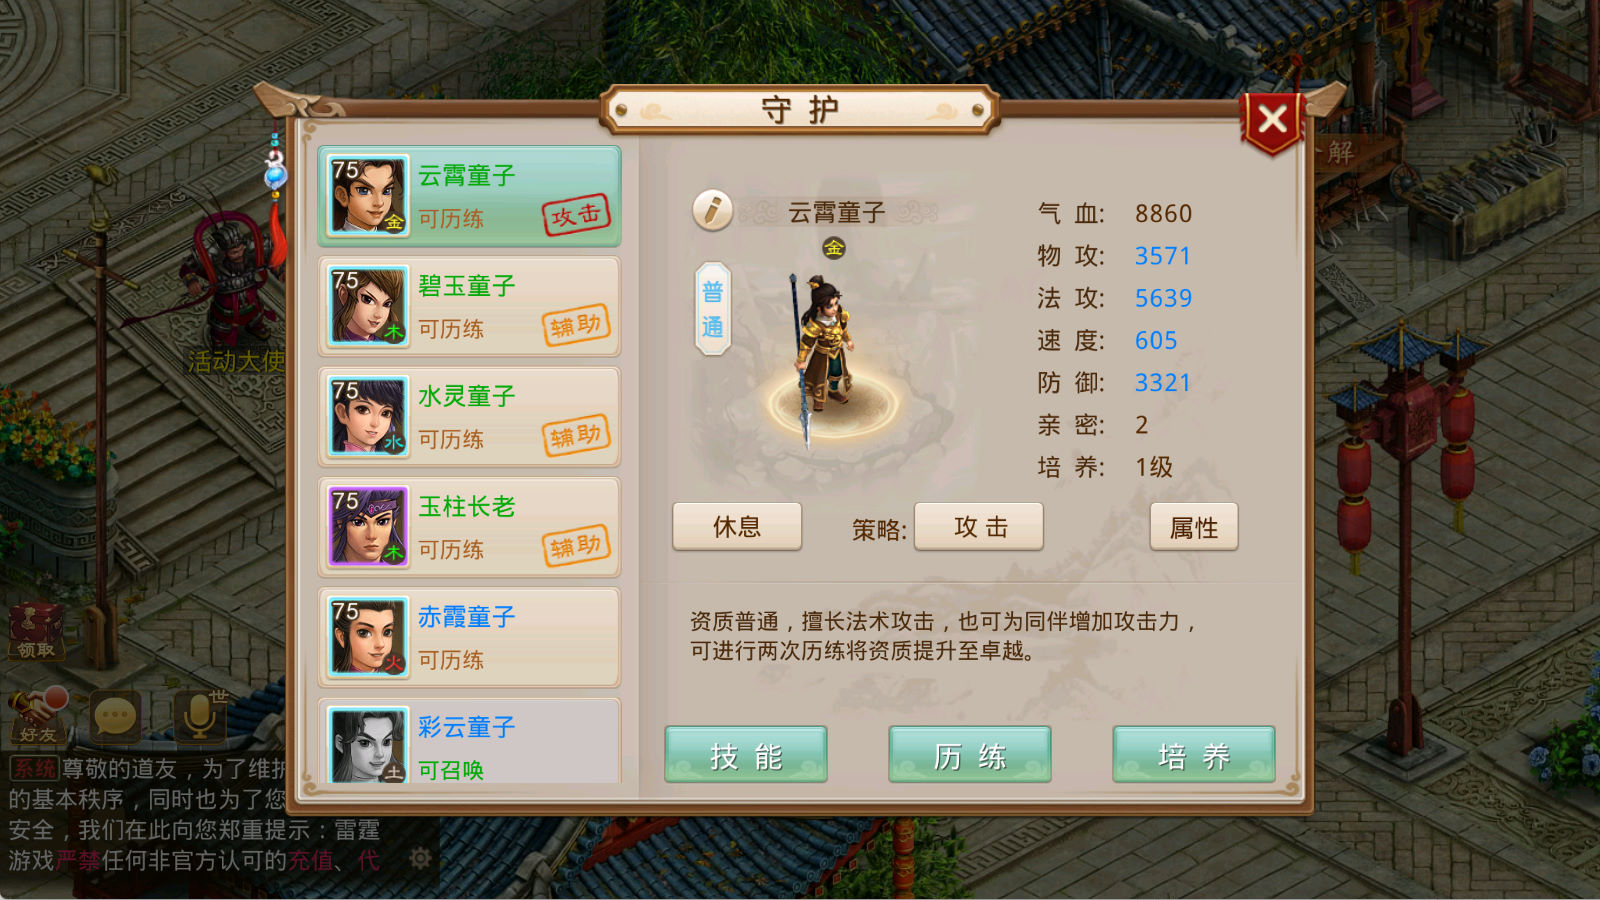Click the 领取 reward chest icon
This screenshot has height=900, width=1600.
pos(36,631)
